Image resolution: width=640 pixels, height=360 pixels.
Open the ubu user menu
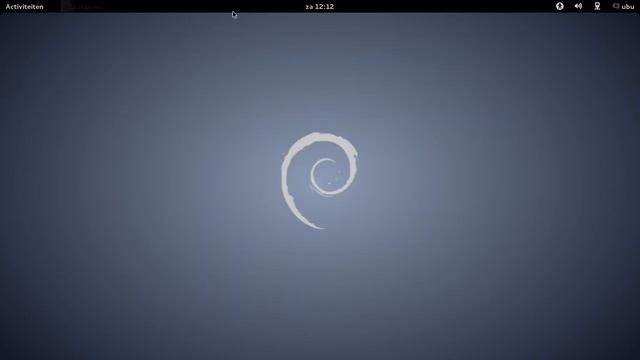click(628, 7)
